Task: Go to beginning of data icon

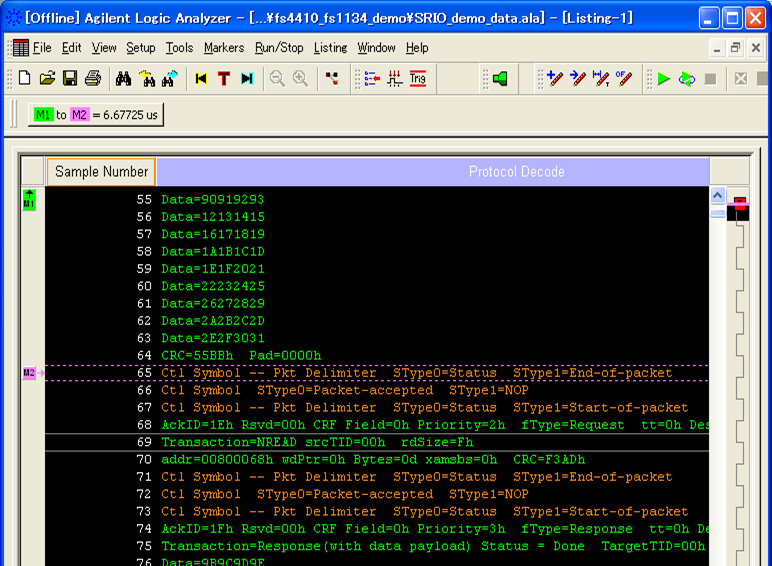Action: click(x=201, y=79)
